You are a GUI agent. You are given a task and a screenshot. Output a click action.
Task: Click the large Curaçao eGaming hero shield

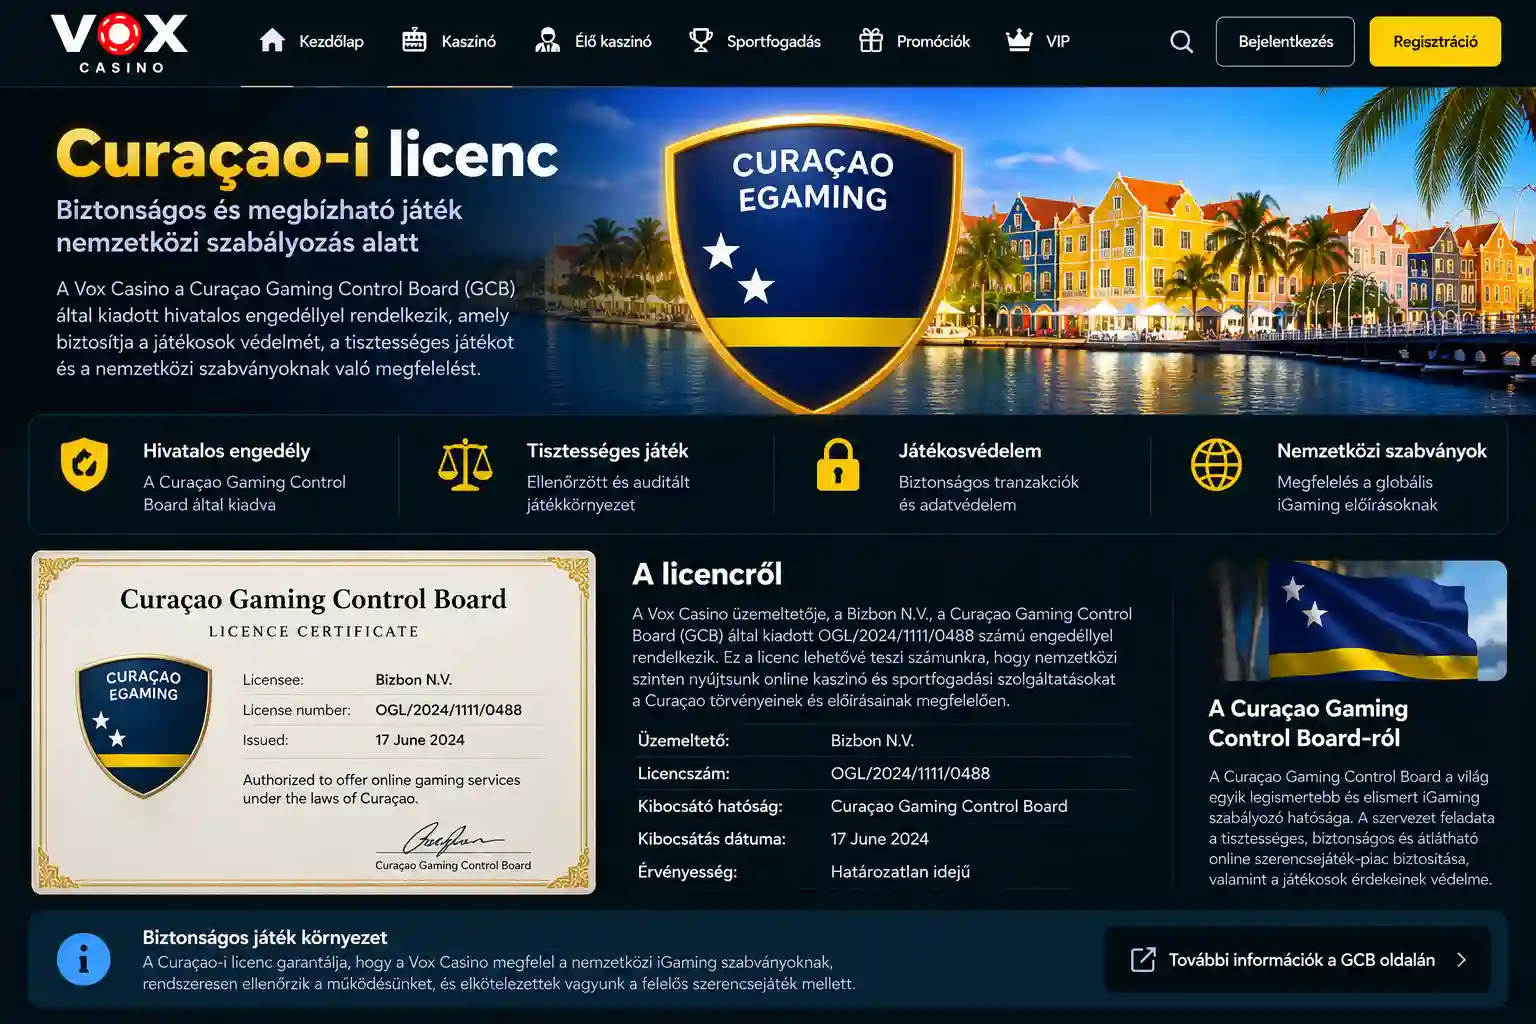point(813,265)
